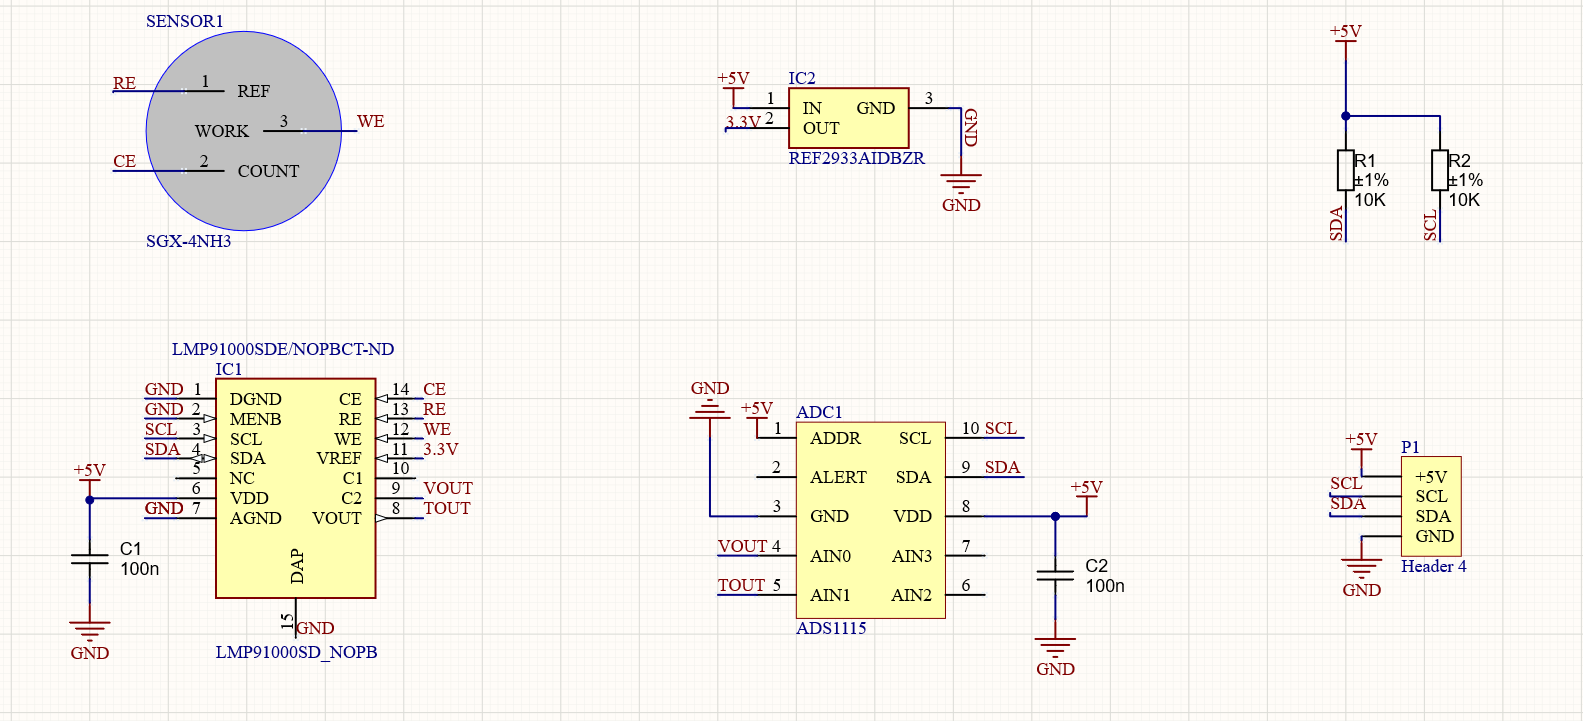The width and height of the screenshot is (1583, 721).
Task: Click the SENSOR1 designator label
Action: click(185, 21)
